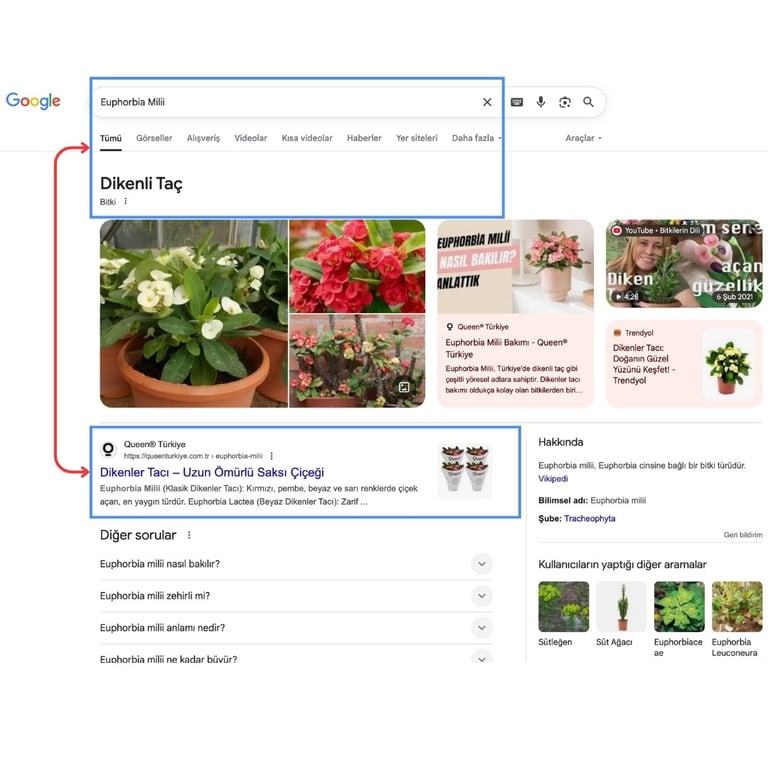Screen dimensions: 768x768
Task: Click image expand icon on bottom flower photo
Action: pyautogui.click(x=404, y=387)
